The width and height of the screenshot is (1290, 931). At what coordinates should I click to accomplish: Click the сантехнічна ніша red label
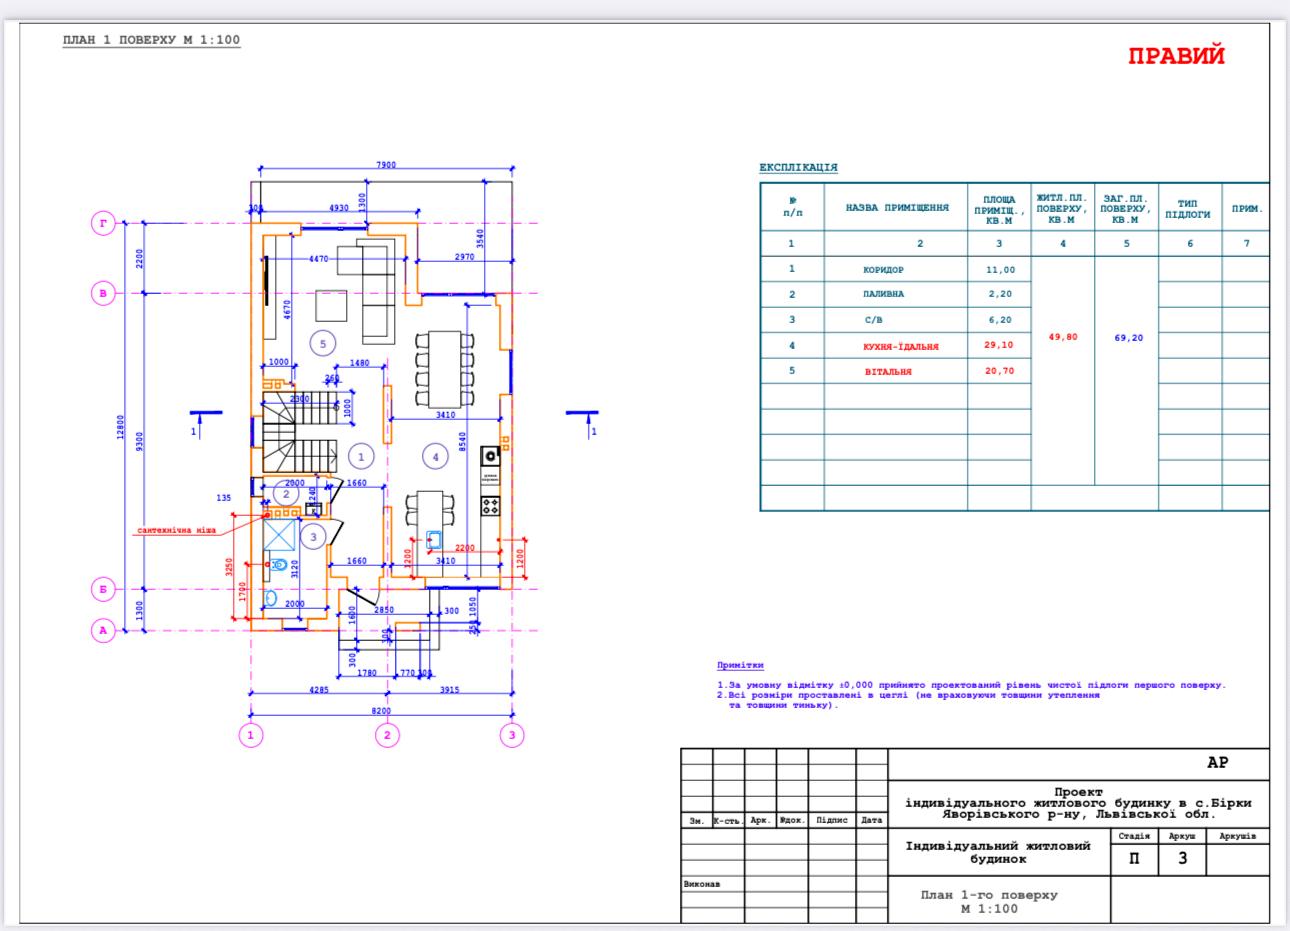coord(178,531)
